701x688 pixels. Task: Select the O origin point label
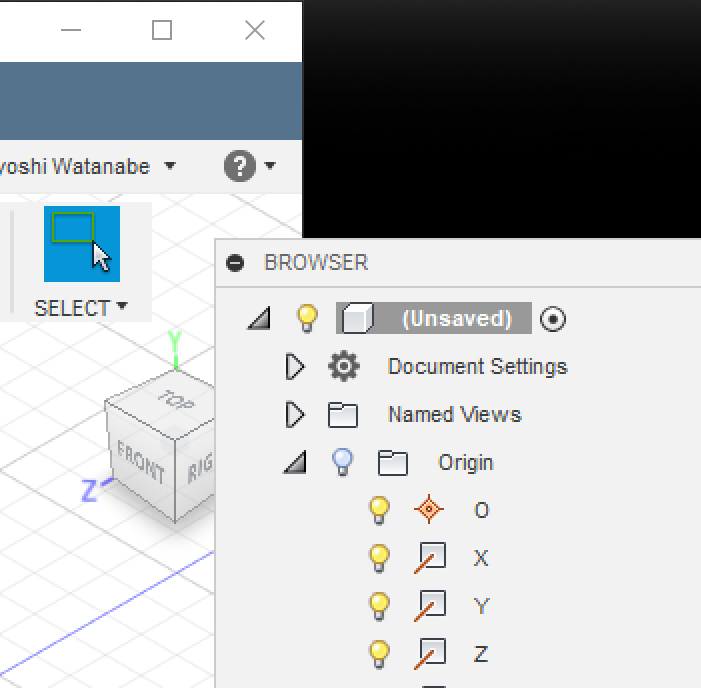481,510
